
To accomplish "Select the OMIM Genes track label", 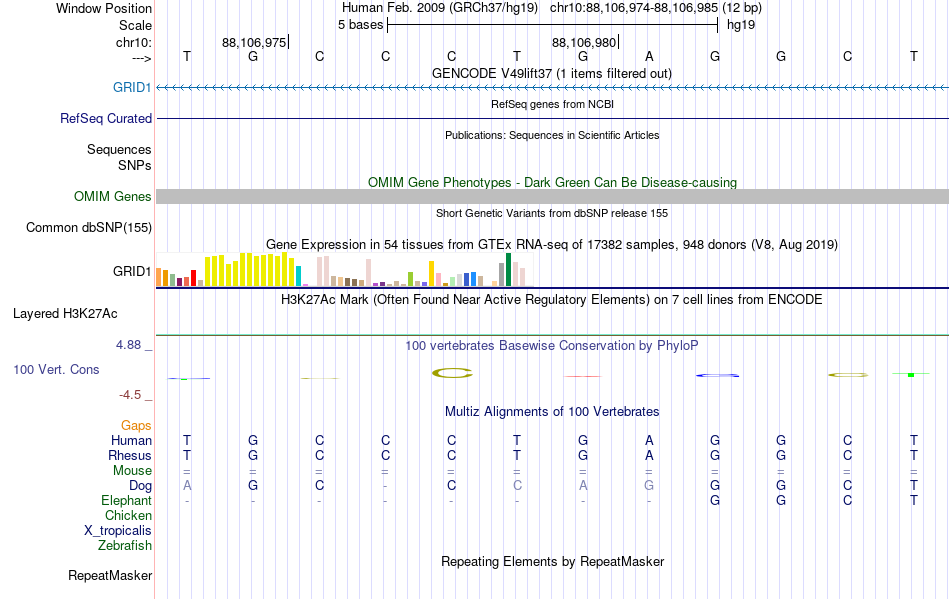I will 112,196.
